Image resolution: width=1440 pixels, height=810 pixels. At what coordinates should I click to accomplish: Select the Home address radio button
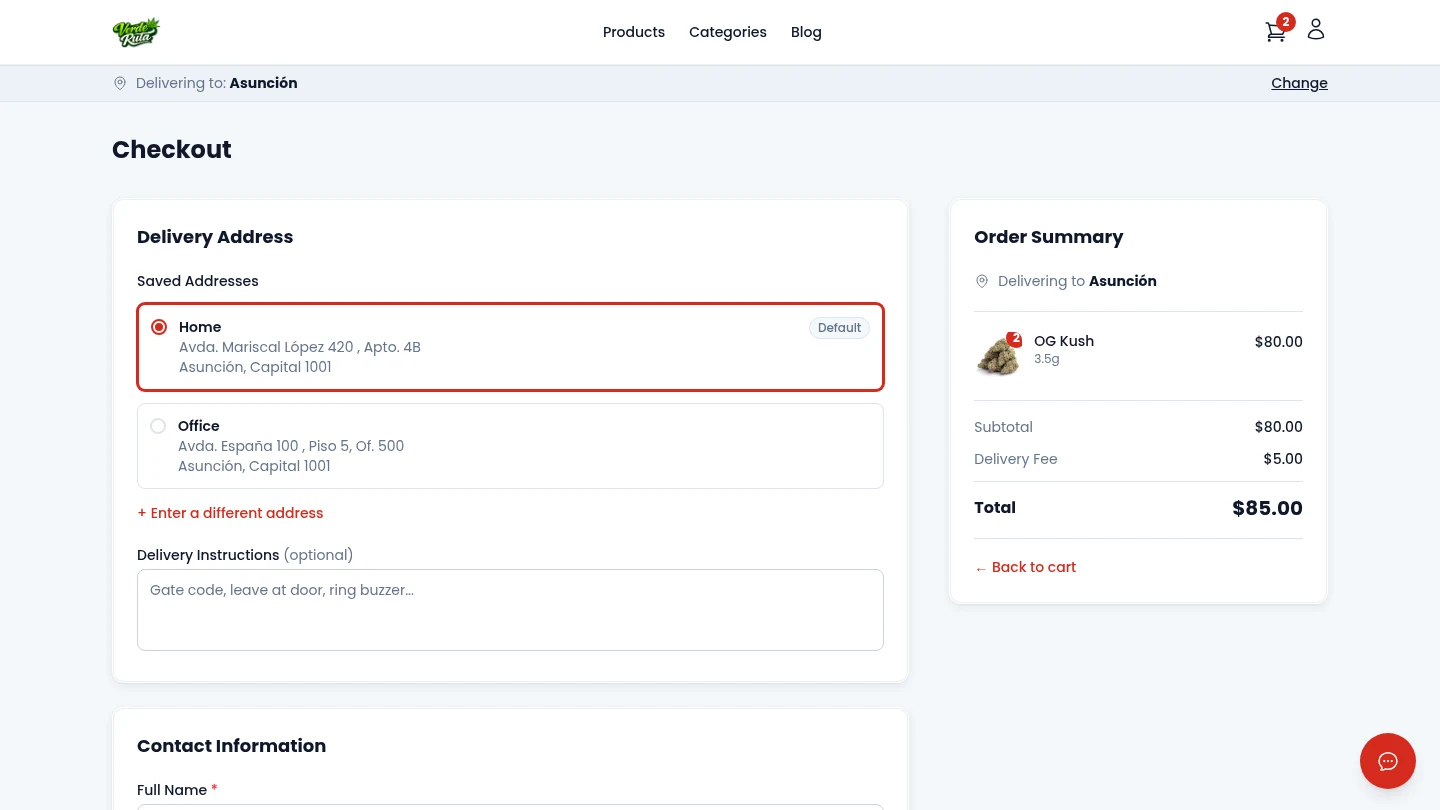159,327
